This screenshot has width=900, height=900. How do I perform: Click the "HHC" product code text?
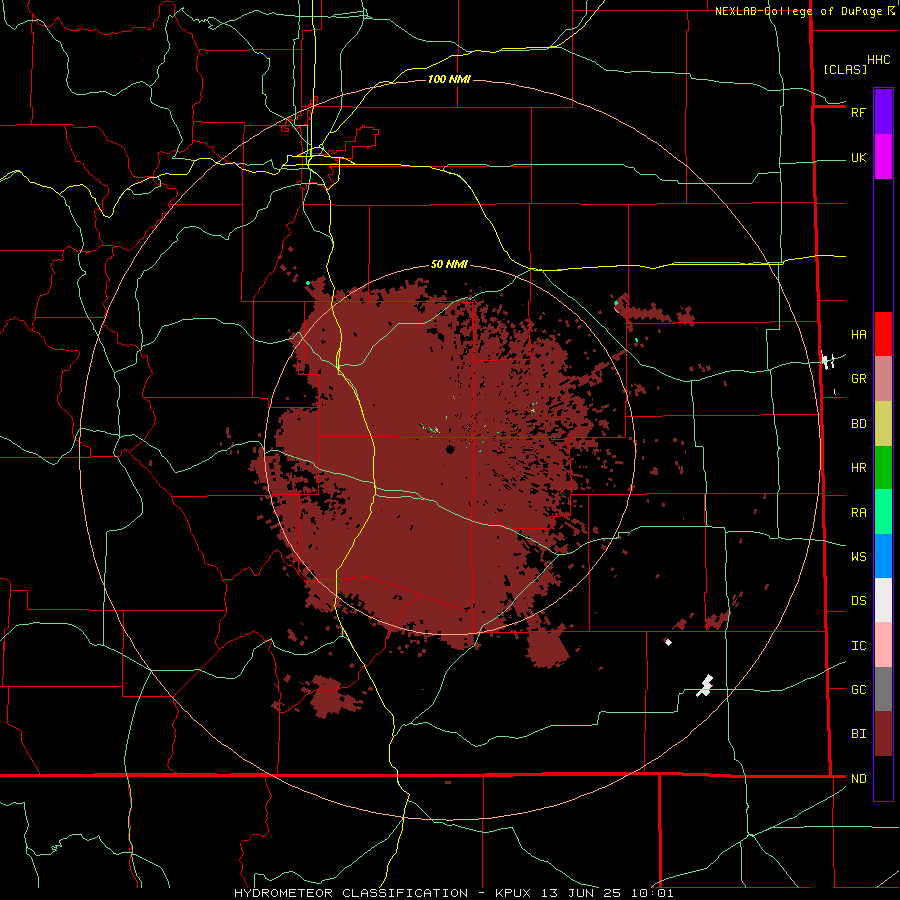click(x=878, y=60)
